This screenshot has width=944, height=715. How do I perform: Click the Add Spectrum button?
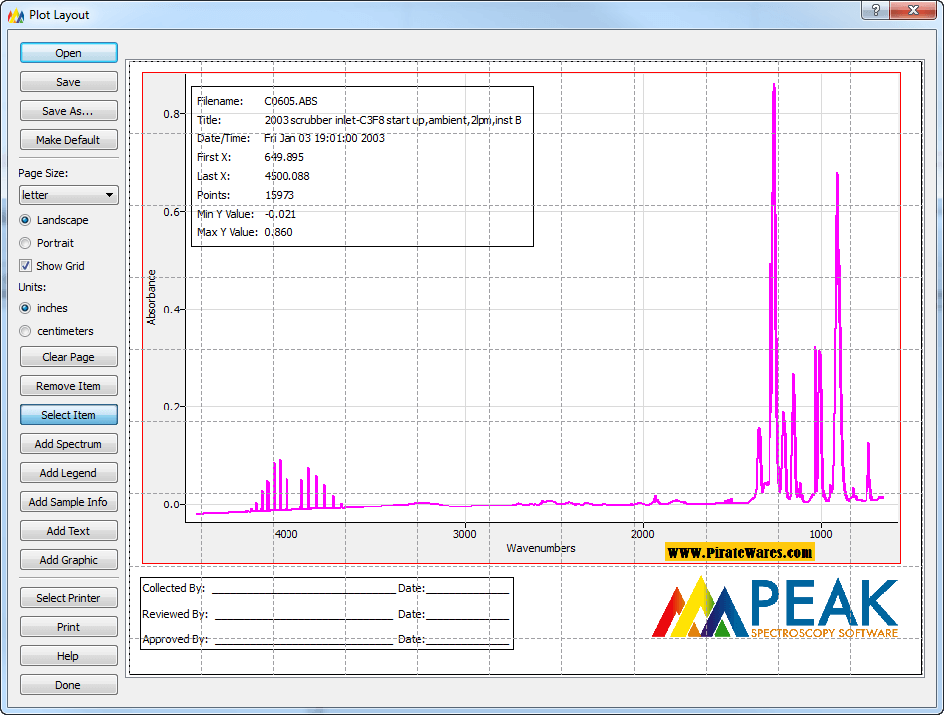tap(68, 444)
